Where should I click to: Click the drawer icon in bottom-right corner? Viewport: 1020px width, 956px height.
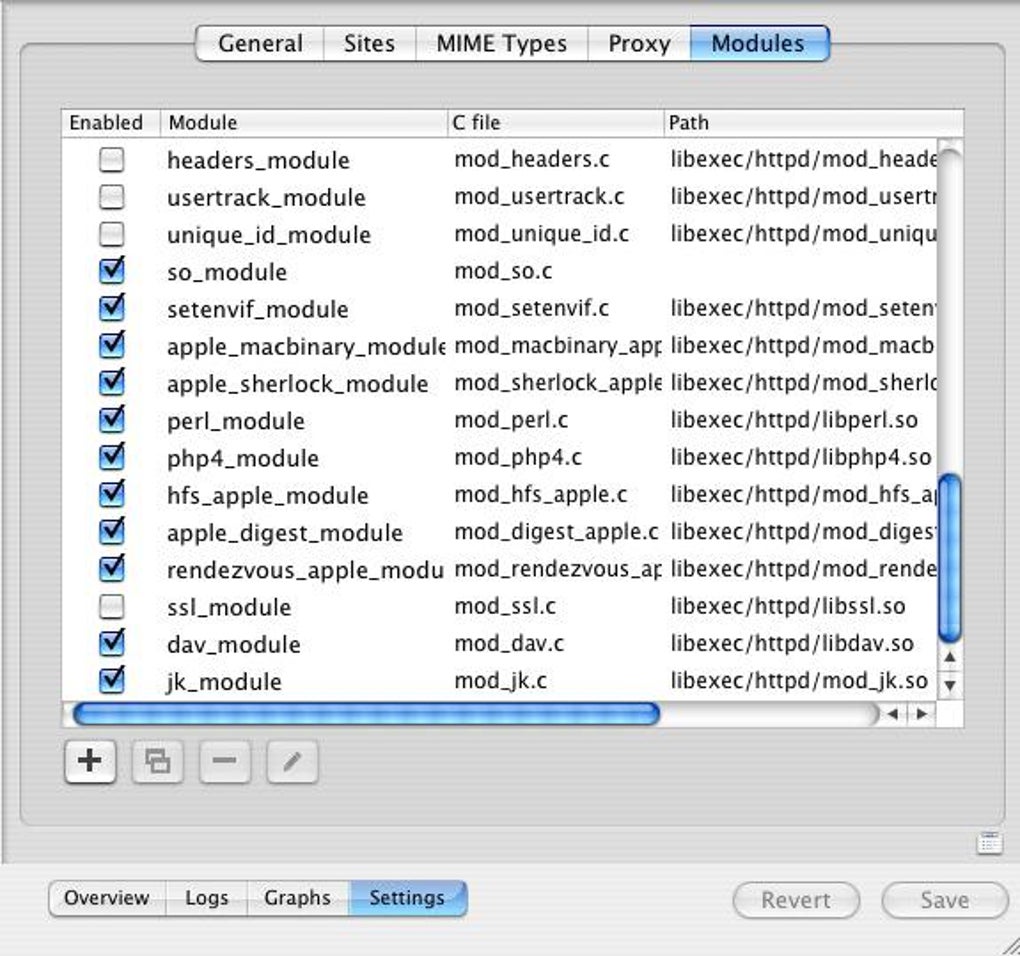coord(989,842)
